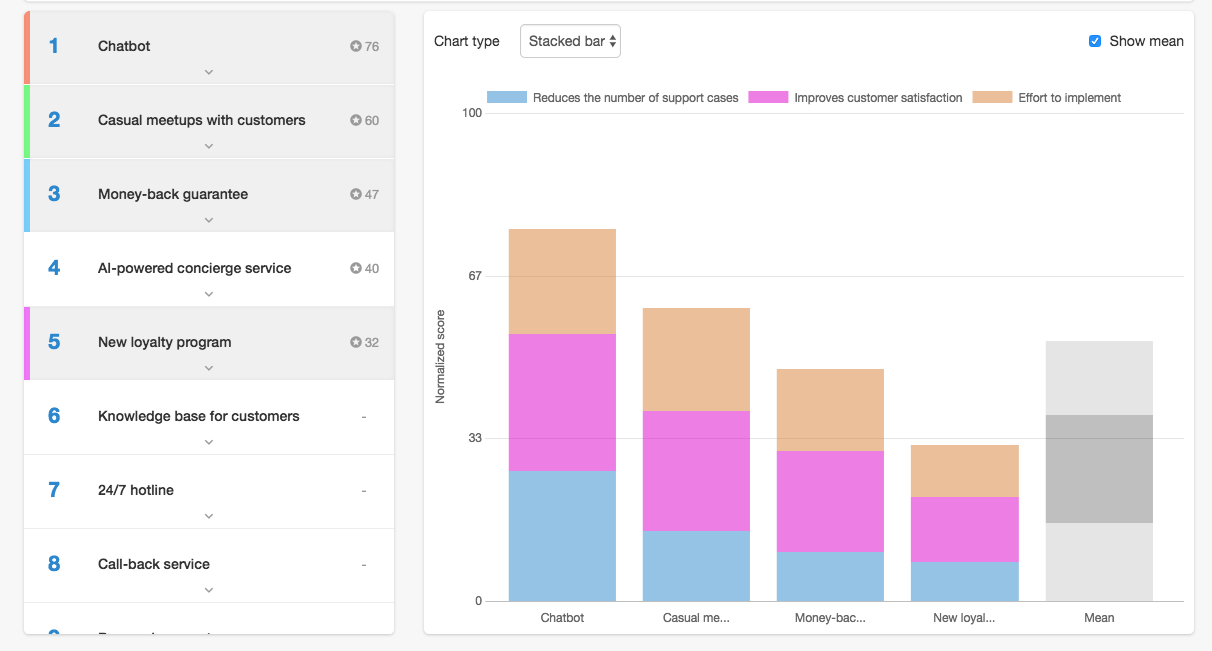
Task: Click star icon on AI-powered concierge row
Action: coord(356,268)
